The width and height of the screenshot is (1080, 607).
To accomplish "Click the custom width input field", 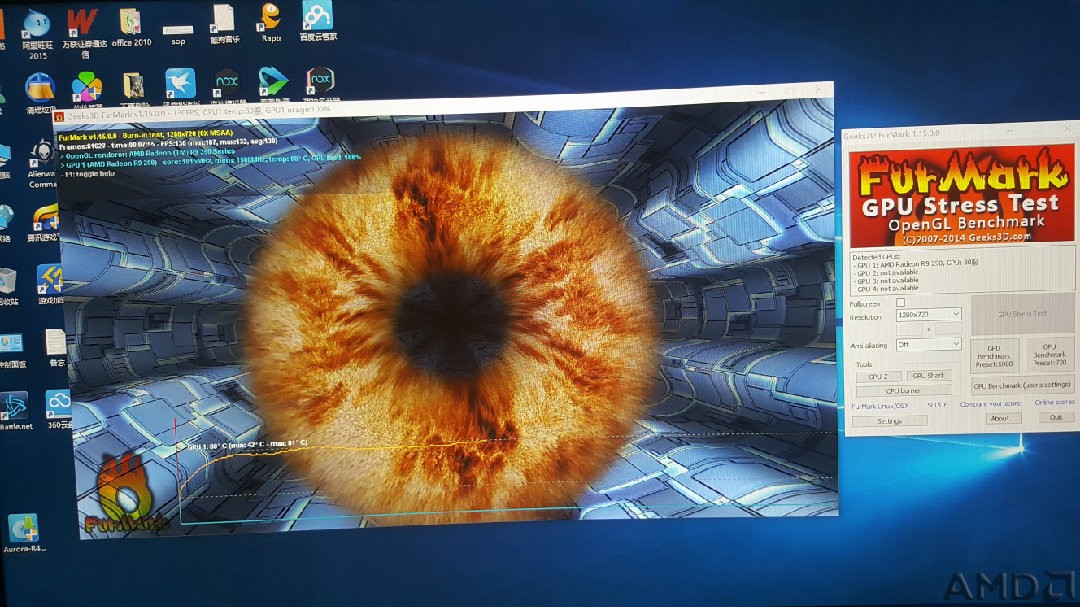I will 909,329.
